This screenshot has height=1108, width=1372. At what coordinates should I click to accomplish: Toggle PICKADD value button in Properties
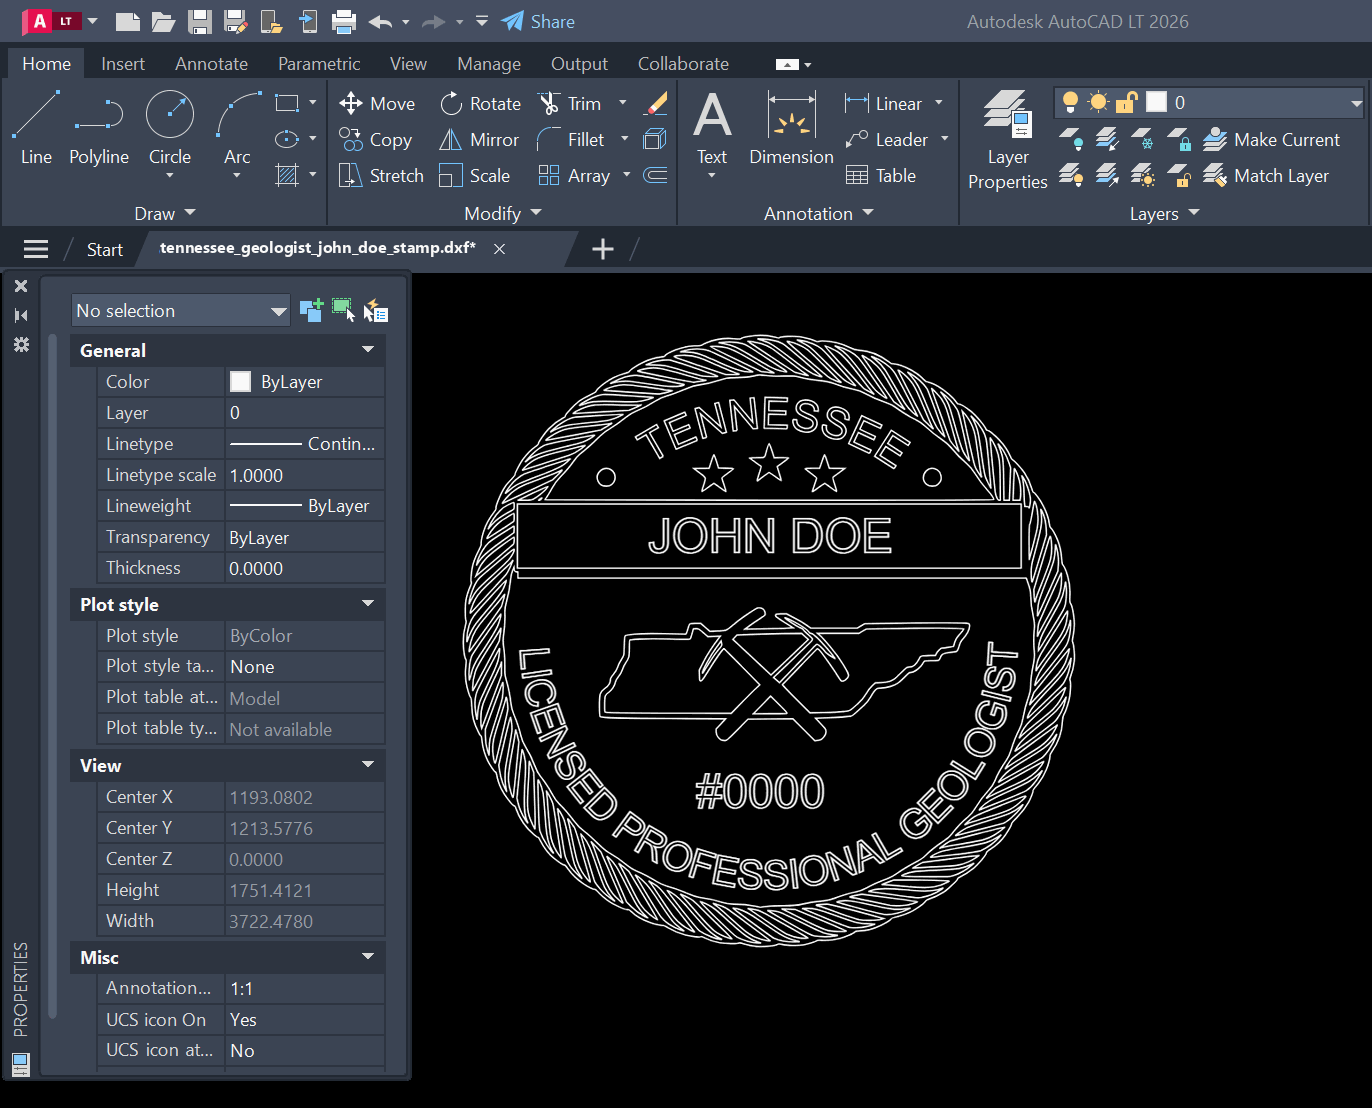pyautogui.click(x=311, y=310)
